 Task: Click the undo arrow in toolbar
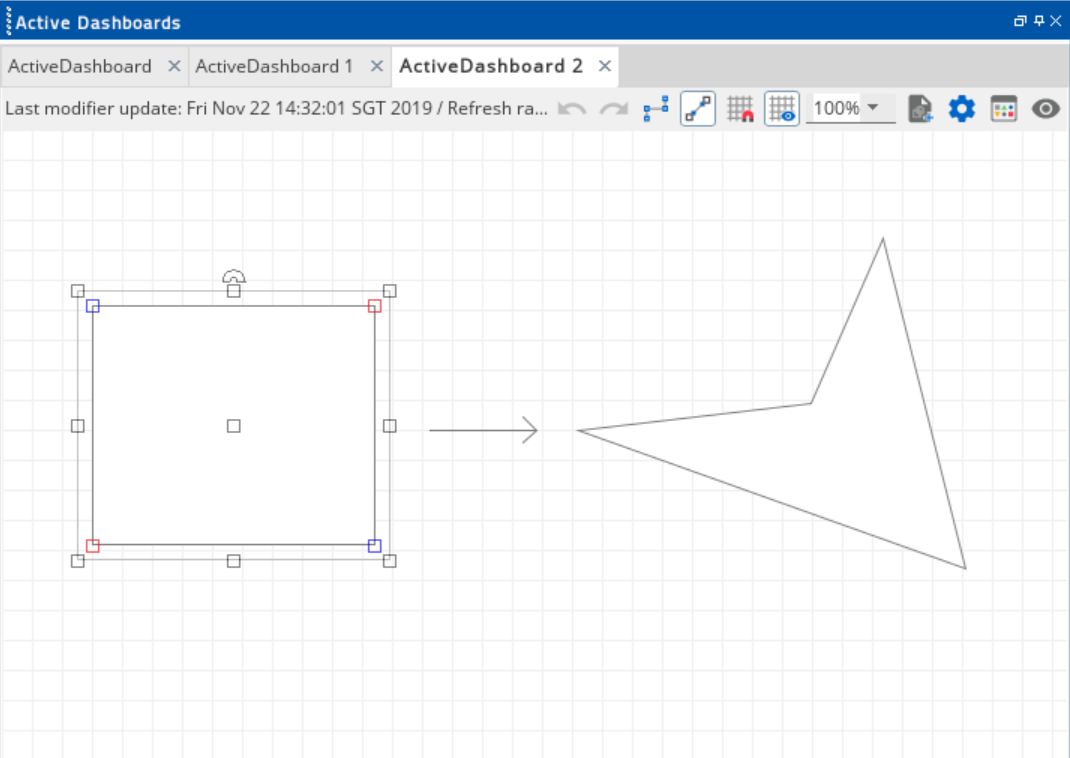[x=572, y=109]
